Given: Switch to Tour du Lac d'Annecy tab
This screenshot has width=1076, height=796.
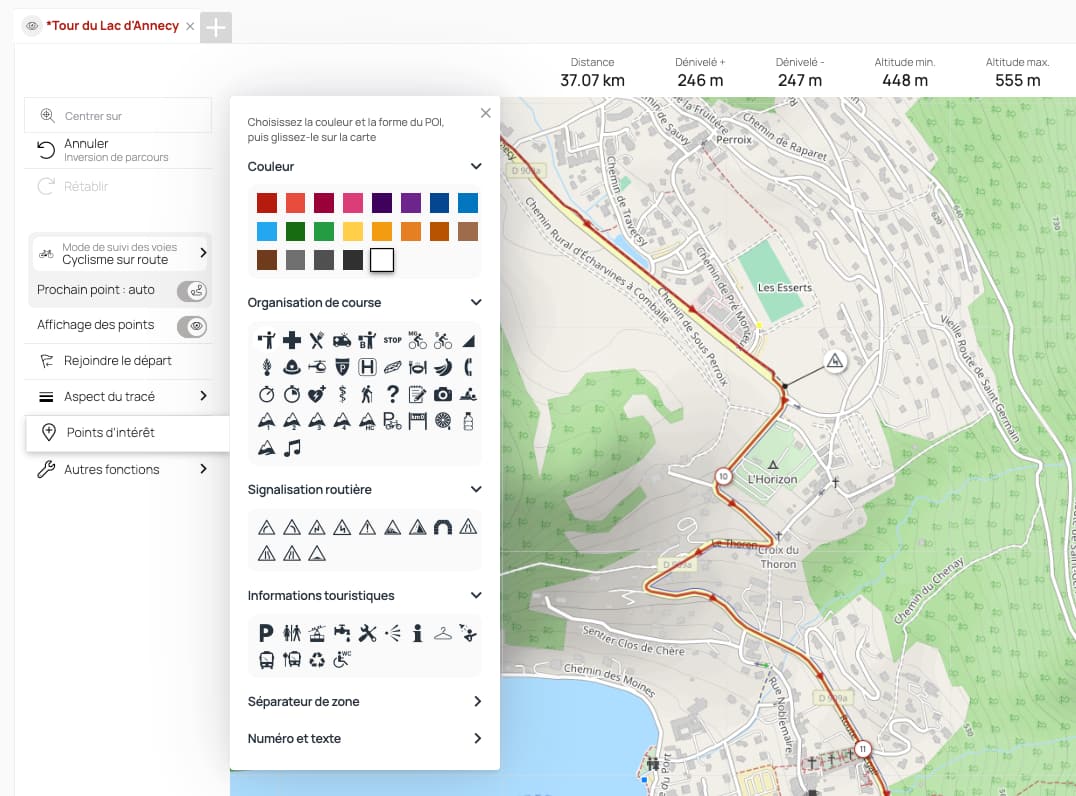Looking at the screenshot, I should click(x=113, y=26).
